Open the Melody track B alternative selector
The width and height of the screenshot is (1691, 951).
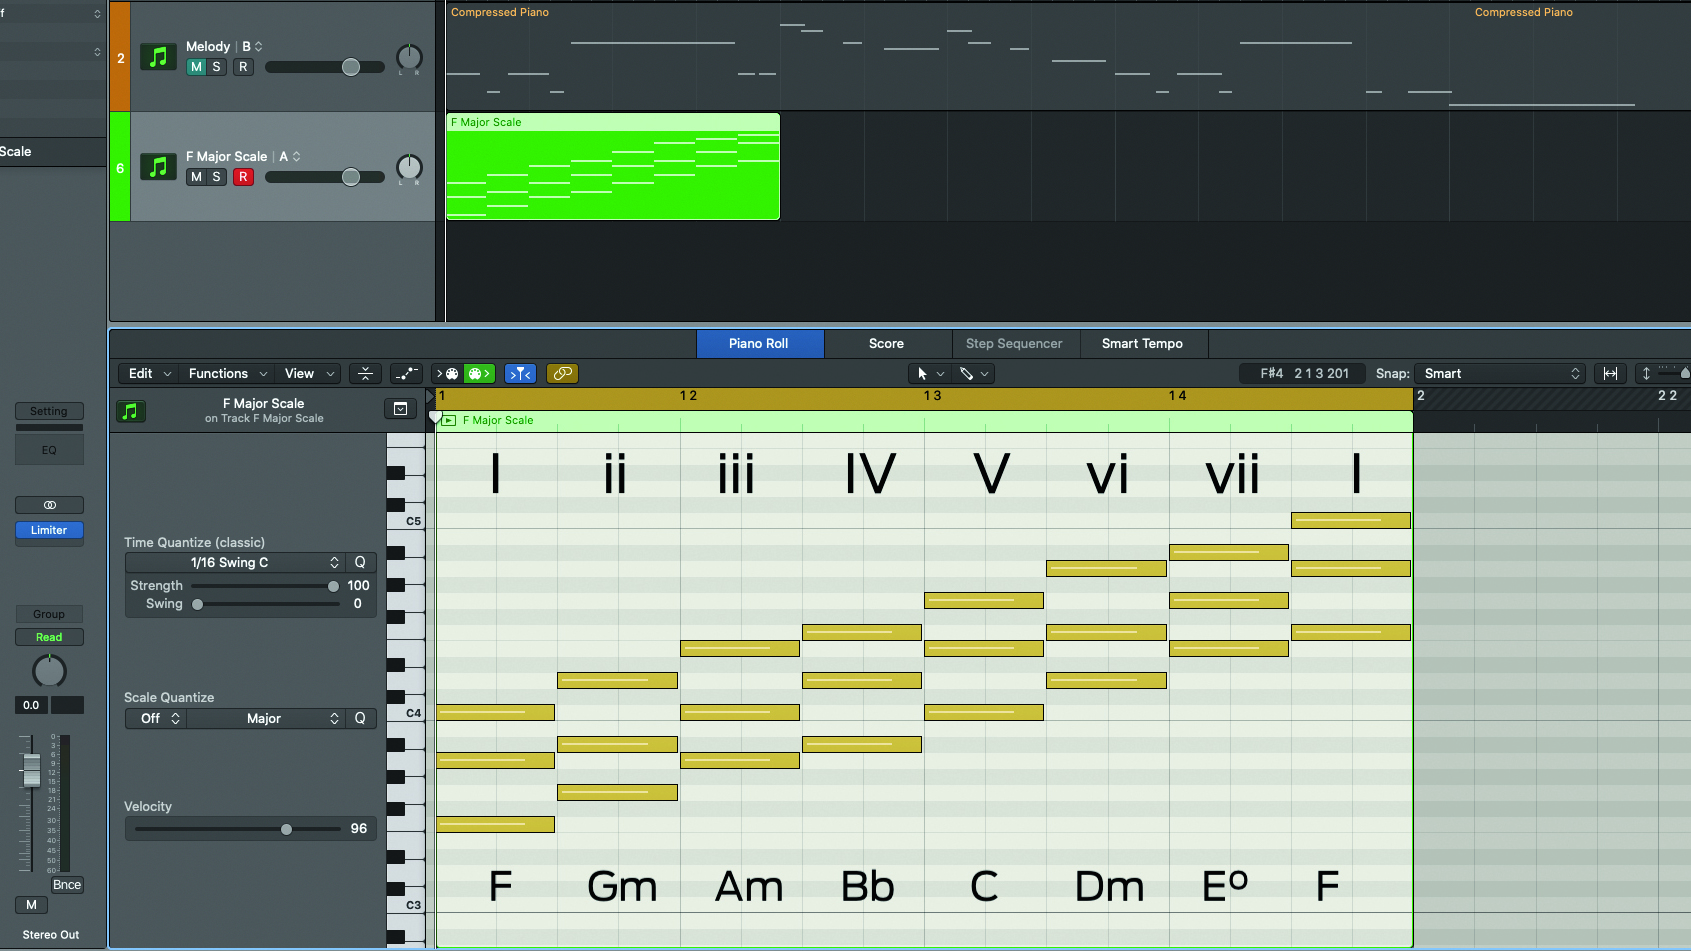(252, 46)
